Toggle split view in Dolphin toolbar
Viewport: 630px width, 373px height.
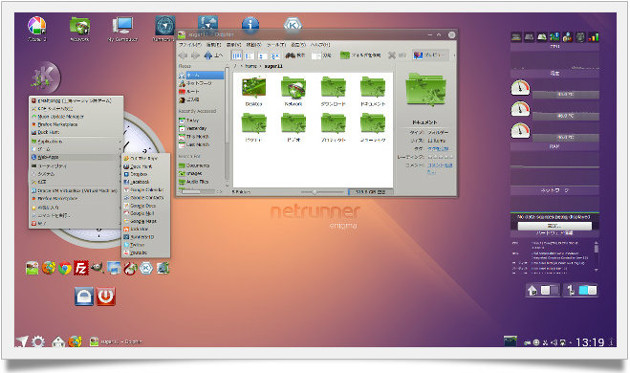click(322, 55)
